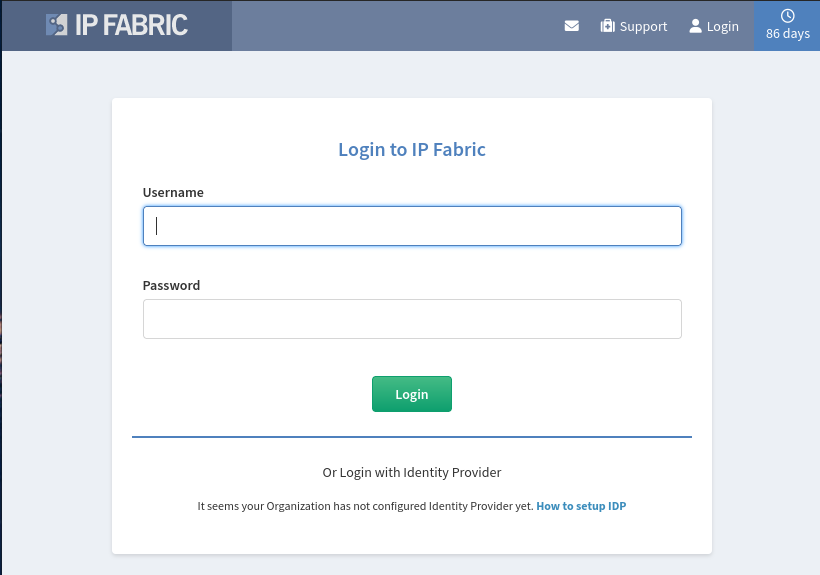Click the Password field label

tap(172, 285)
